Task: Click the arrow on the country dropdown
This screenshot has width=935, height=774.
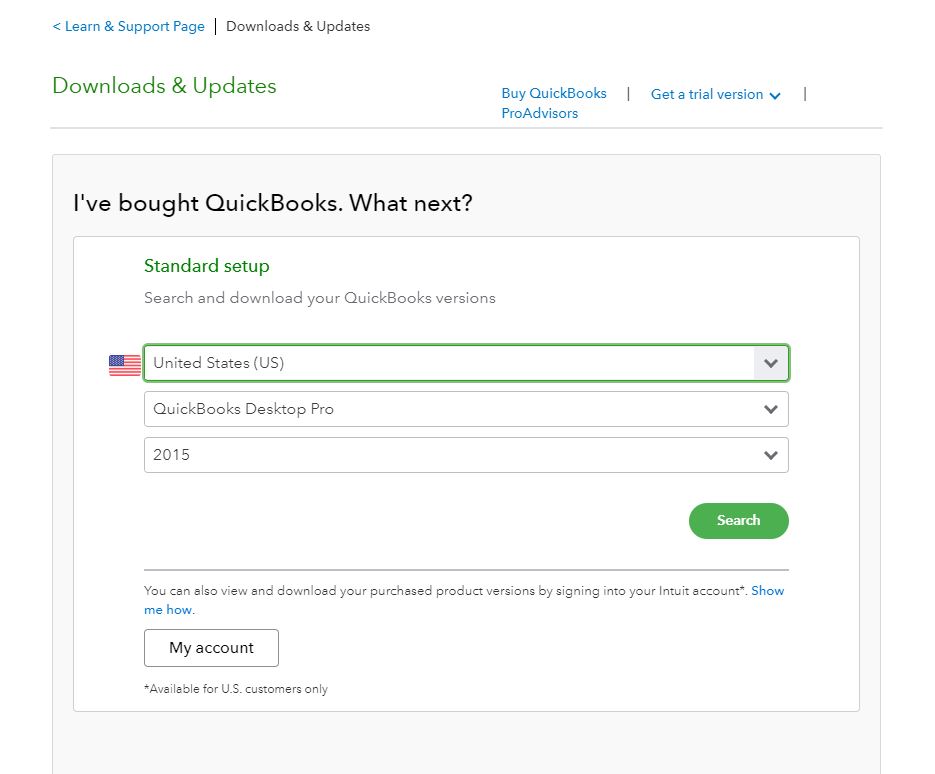Action: click(770, 363)
